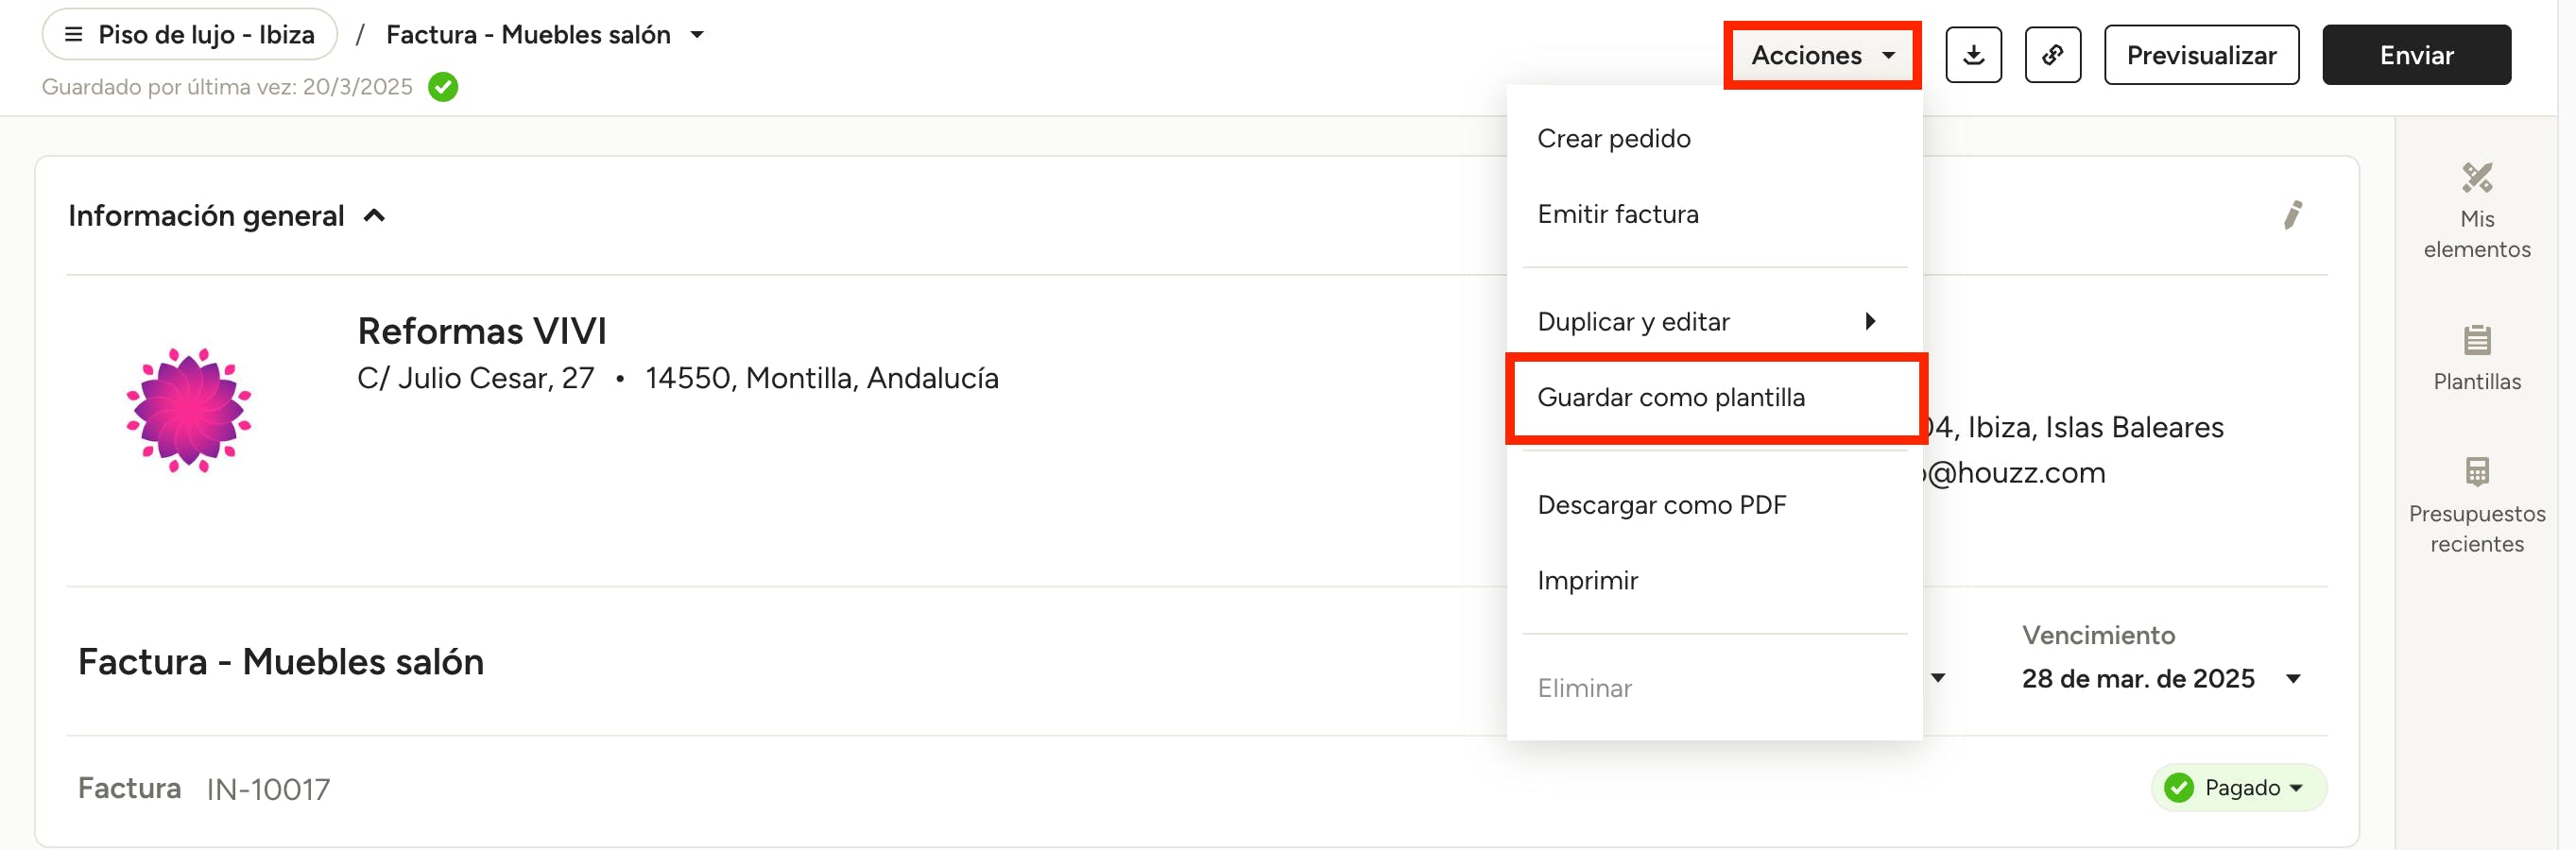
Task: Open Presupuestos recientes sidebar panel
Action: point(2476,505)
